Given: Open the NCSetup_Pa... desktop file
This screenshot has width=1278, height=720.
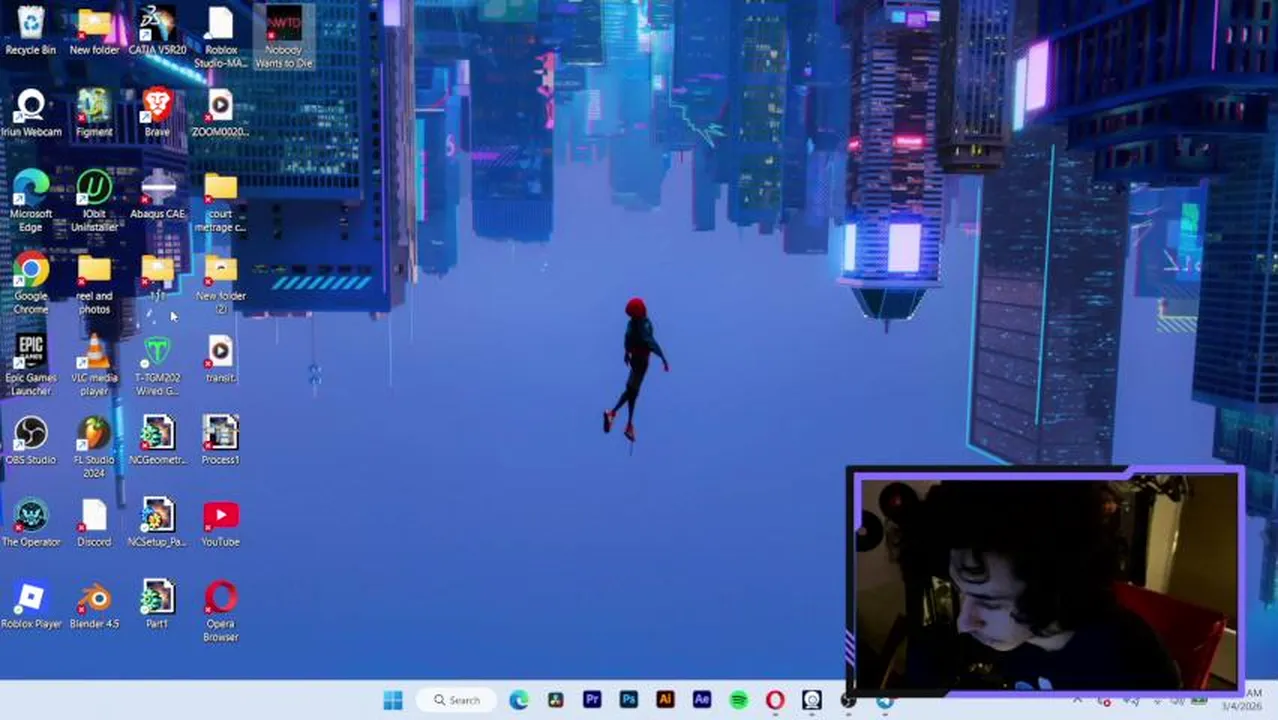Looking at the screenshot, I should pos(157,523).
